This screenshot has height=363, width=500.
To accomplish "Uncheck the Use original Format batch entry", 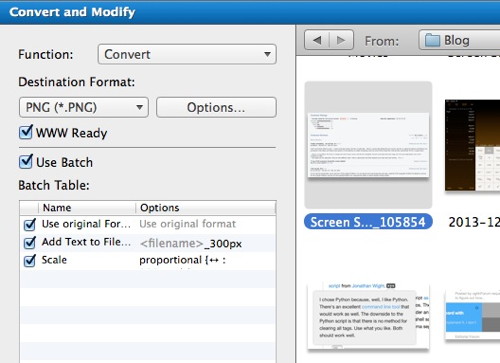I will (x=30, y=224).
